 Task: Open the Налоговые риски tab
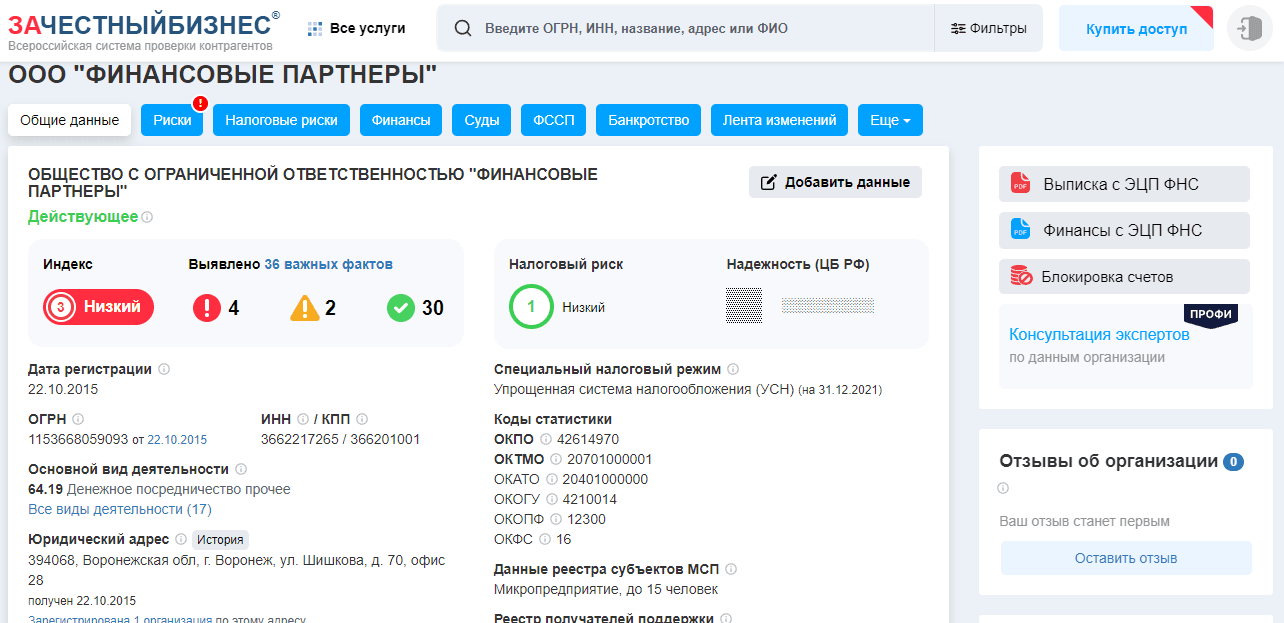pyautogui.click(x=281, y=120)
